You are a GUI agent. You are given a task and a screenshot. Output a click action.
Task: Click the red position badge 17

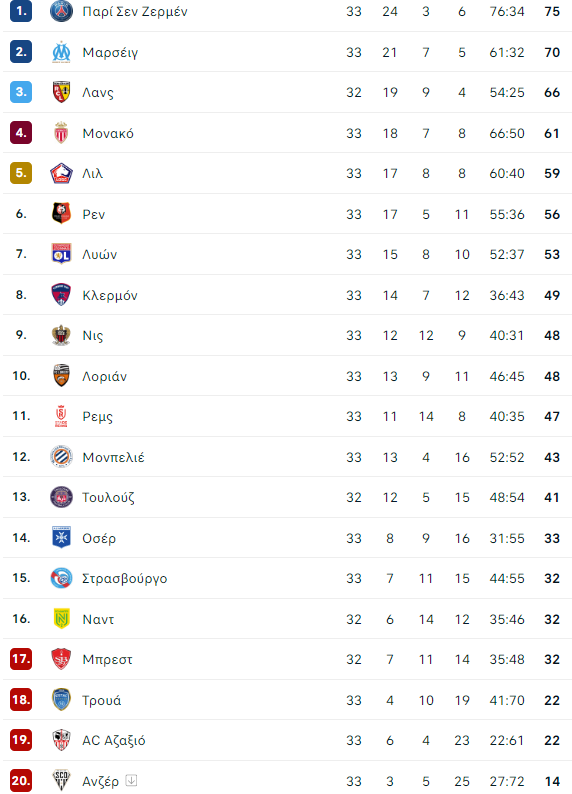click(21, 659)
